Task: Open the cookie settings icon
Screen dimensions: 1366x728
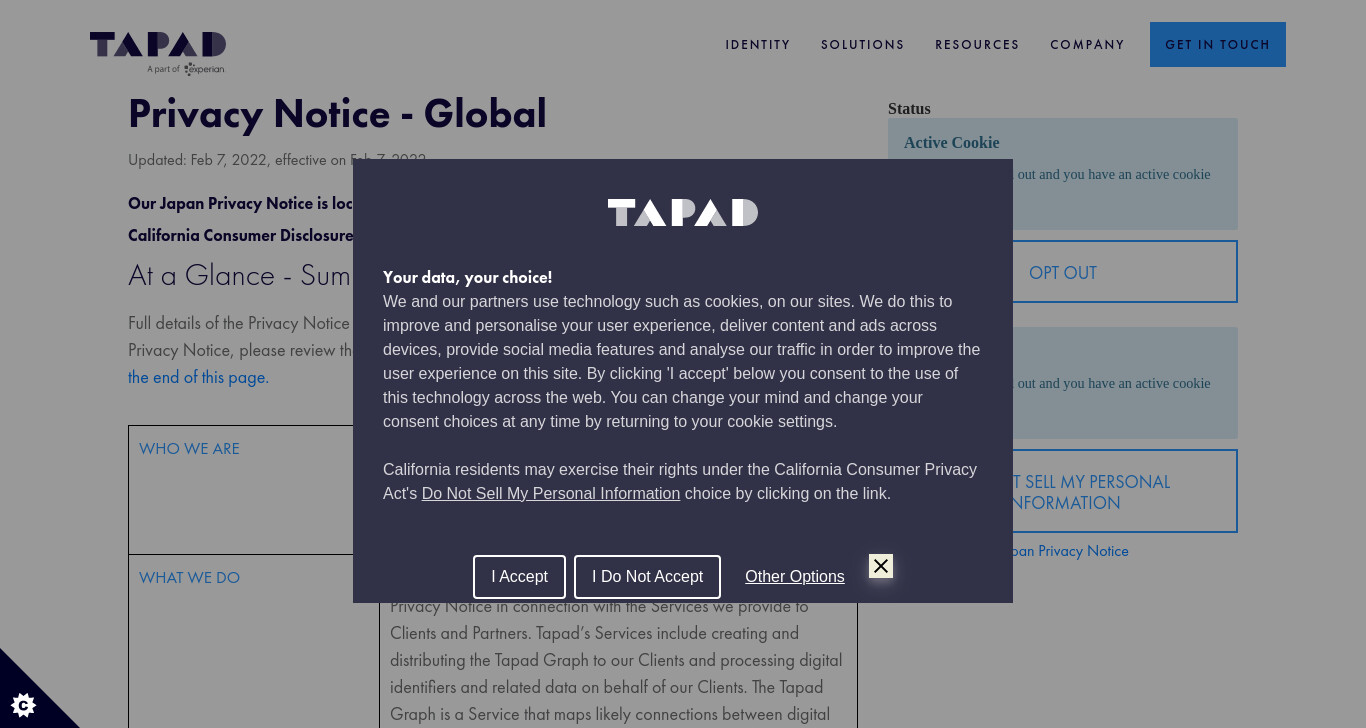Action: [23, 705]
